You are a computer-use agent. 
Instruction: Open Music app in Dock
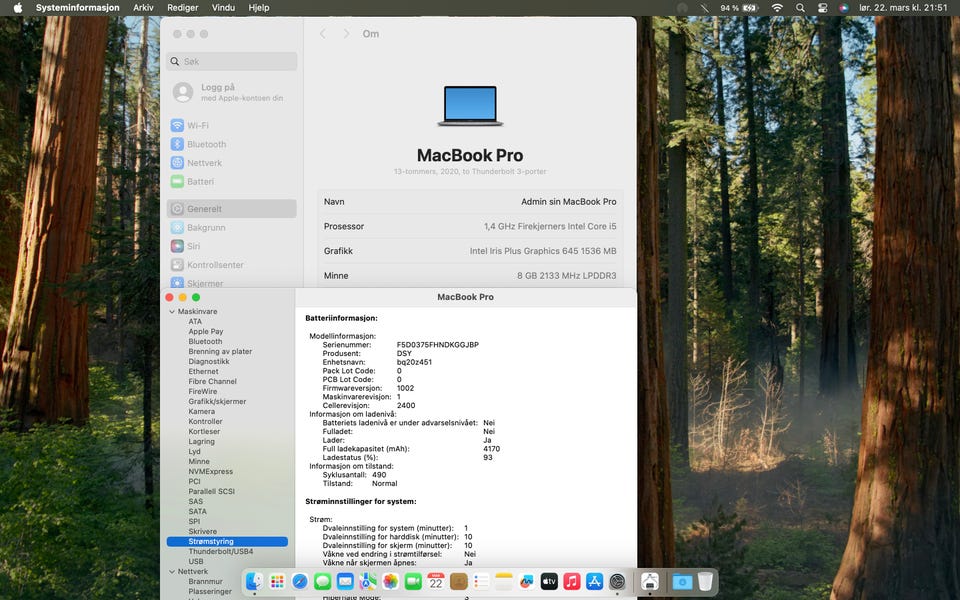[x=572, y=581]
